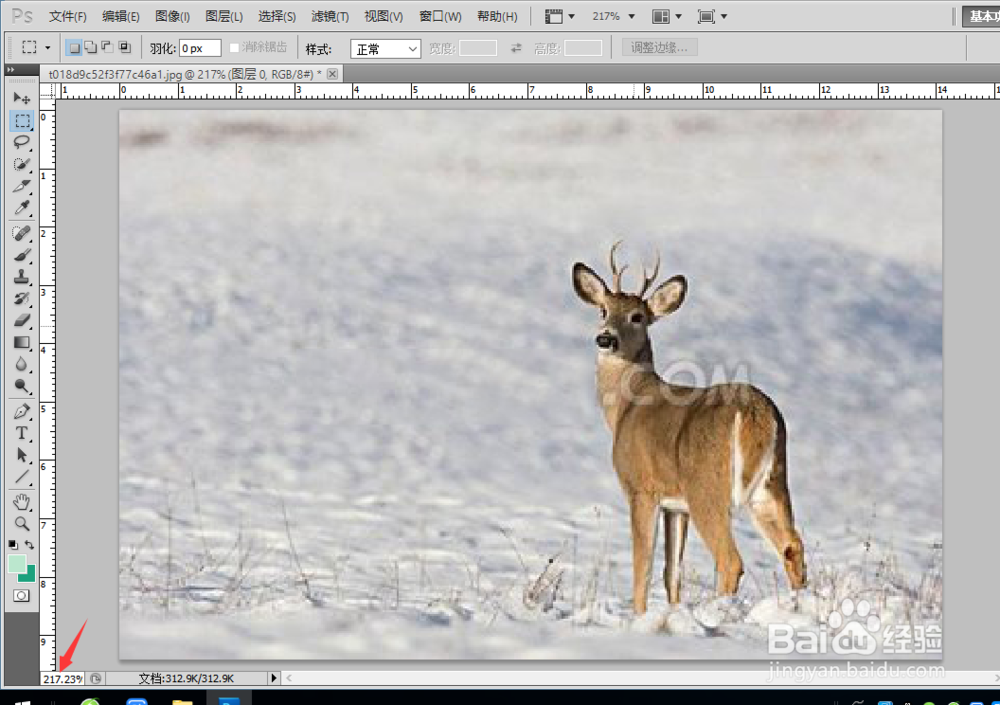Open the 样式 style dropdown
The width and height of the screenshot is (1000, 705).
pyautogui.click(x=385, y=49)
